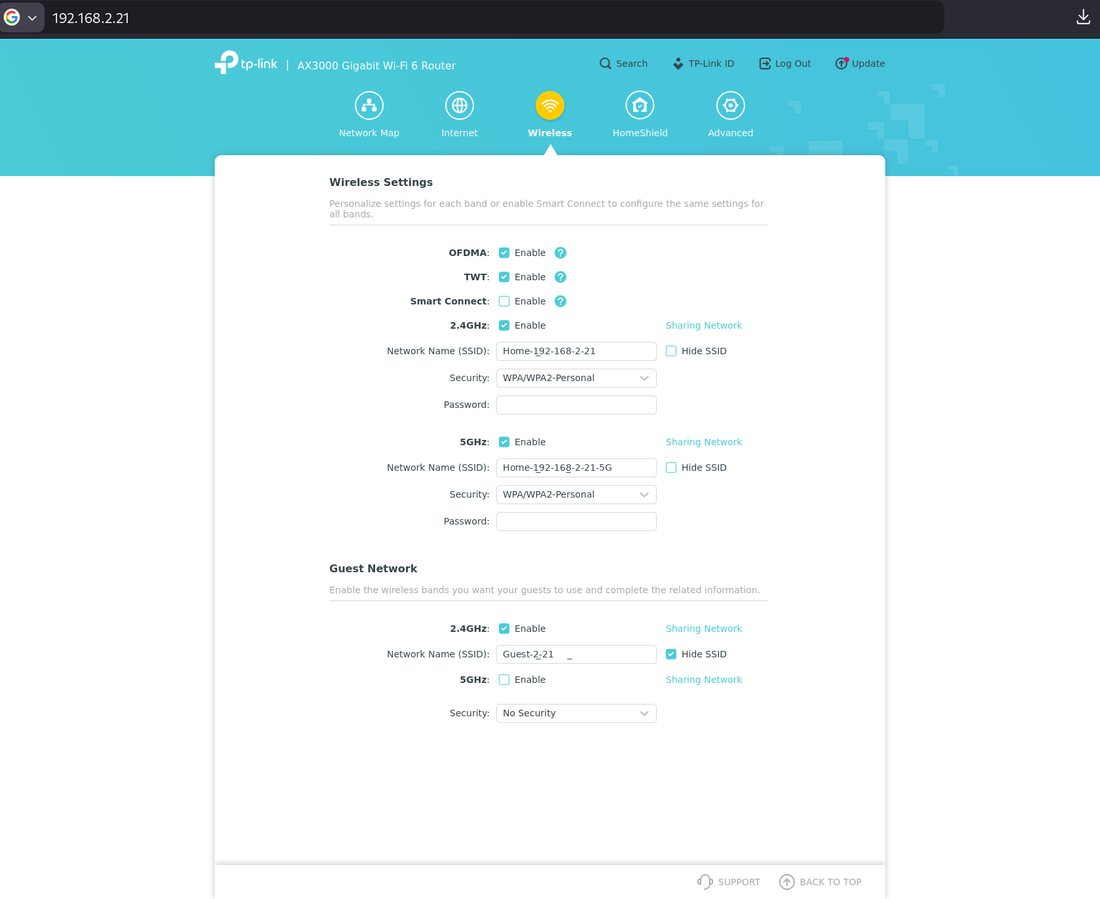Click the Back to Top arrow icon
The width and height of the screenshot is (1100, 899).
coord(787,881)
